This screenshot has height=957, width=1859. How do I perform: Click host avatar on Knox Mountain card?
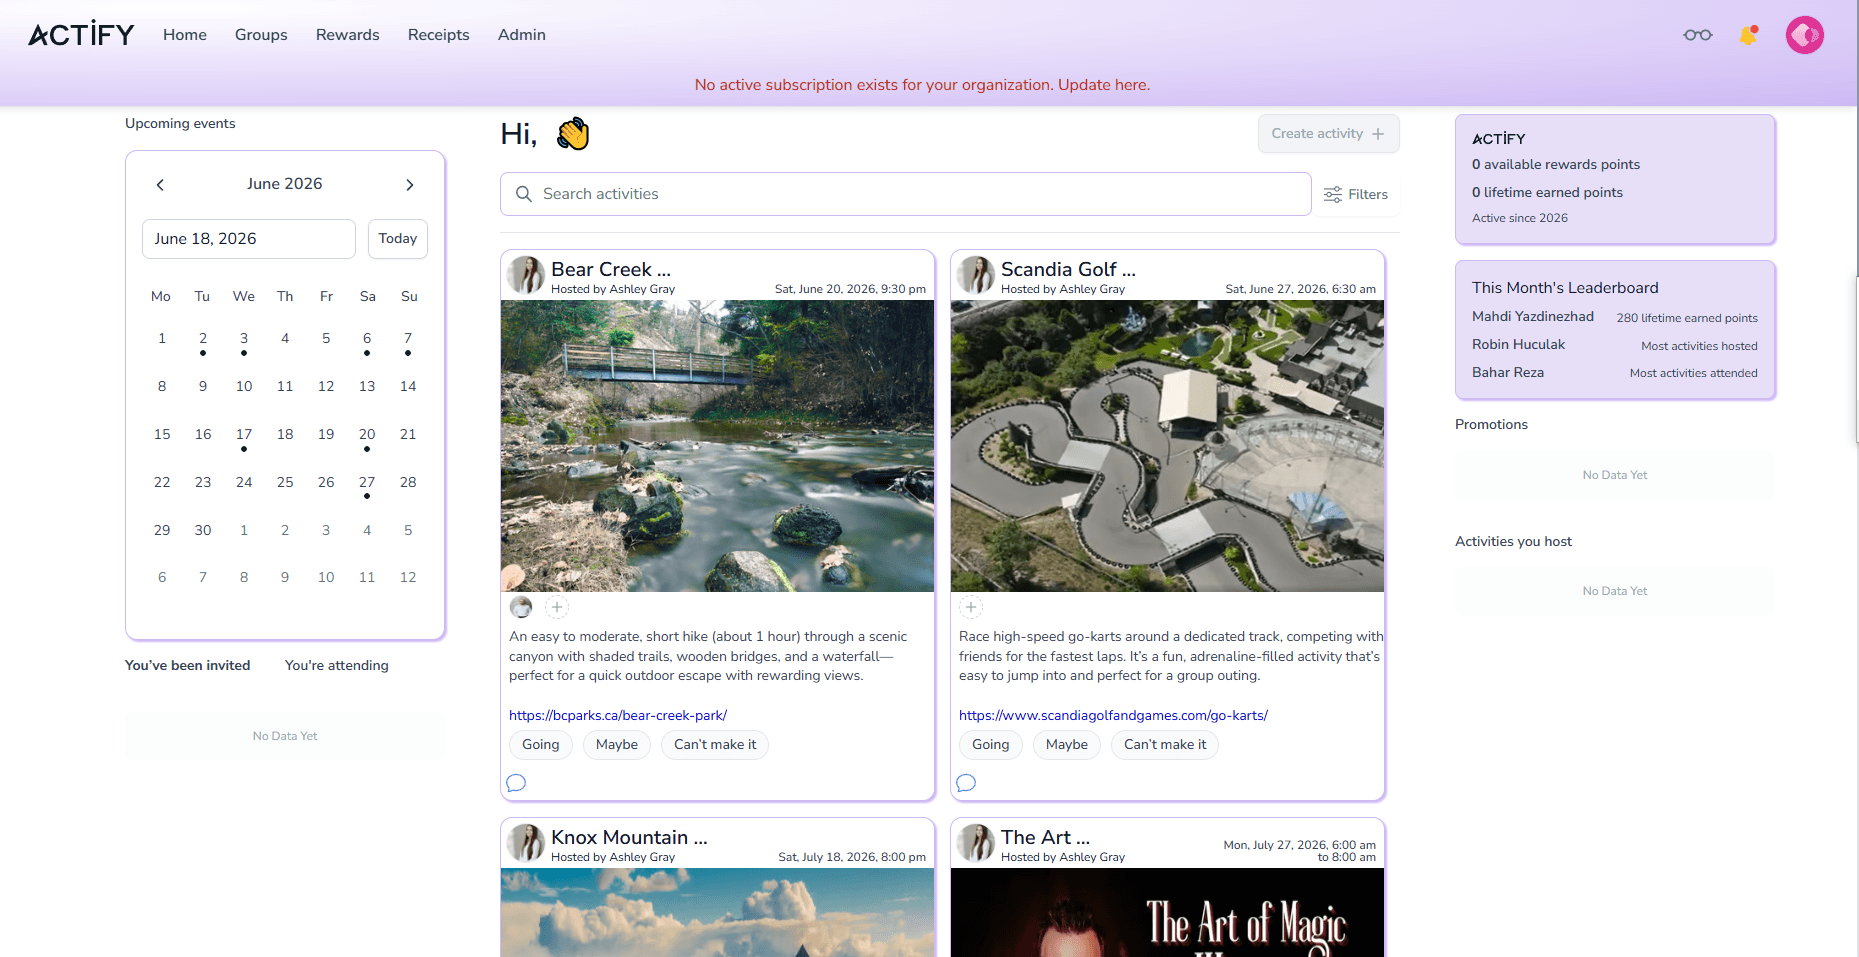pos(526,842)
